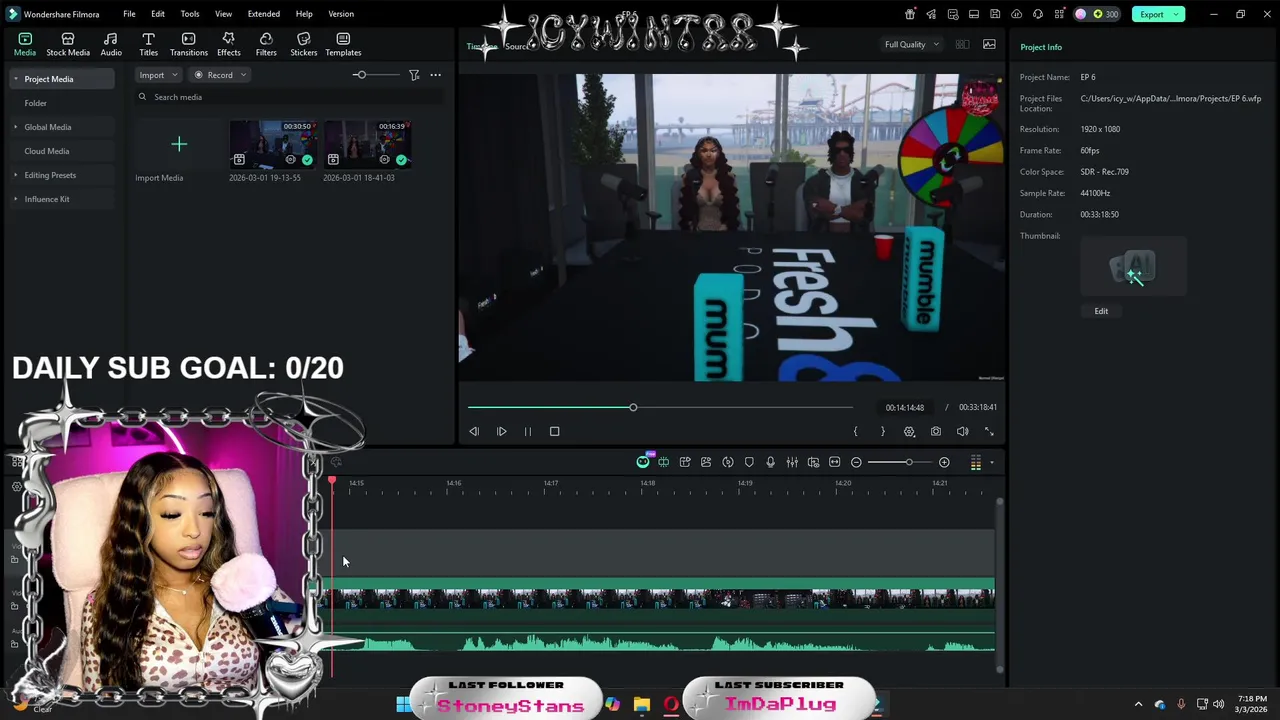Open the Titles tab

pos(148,44)
